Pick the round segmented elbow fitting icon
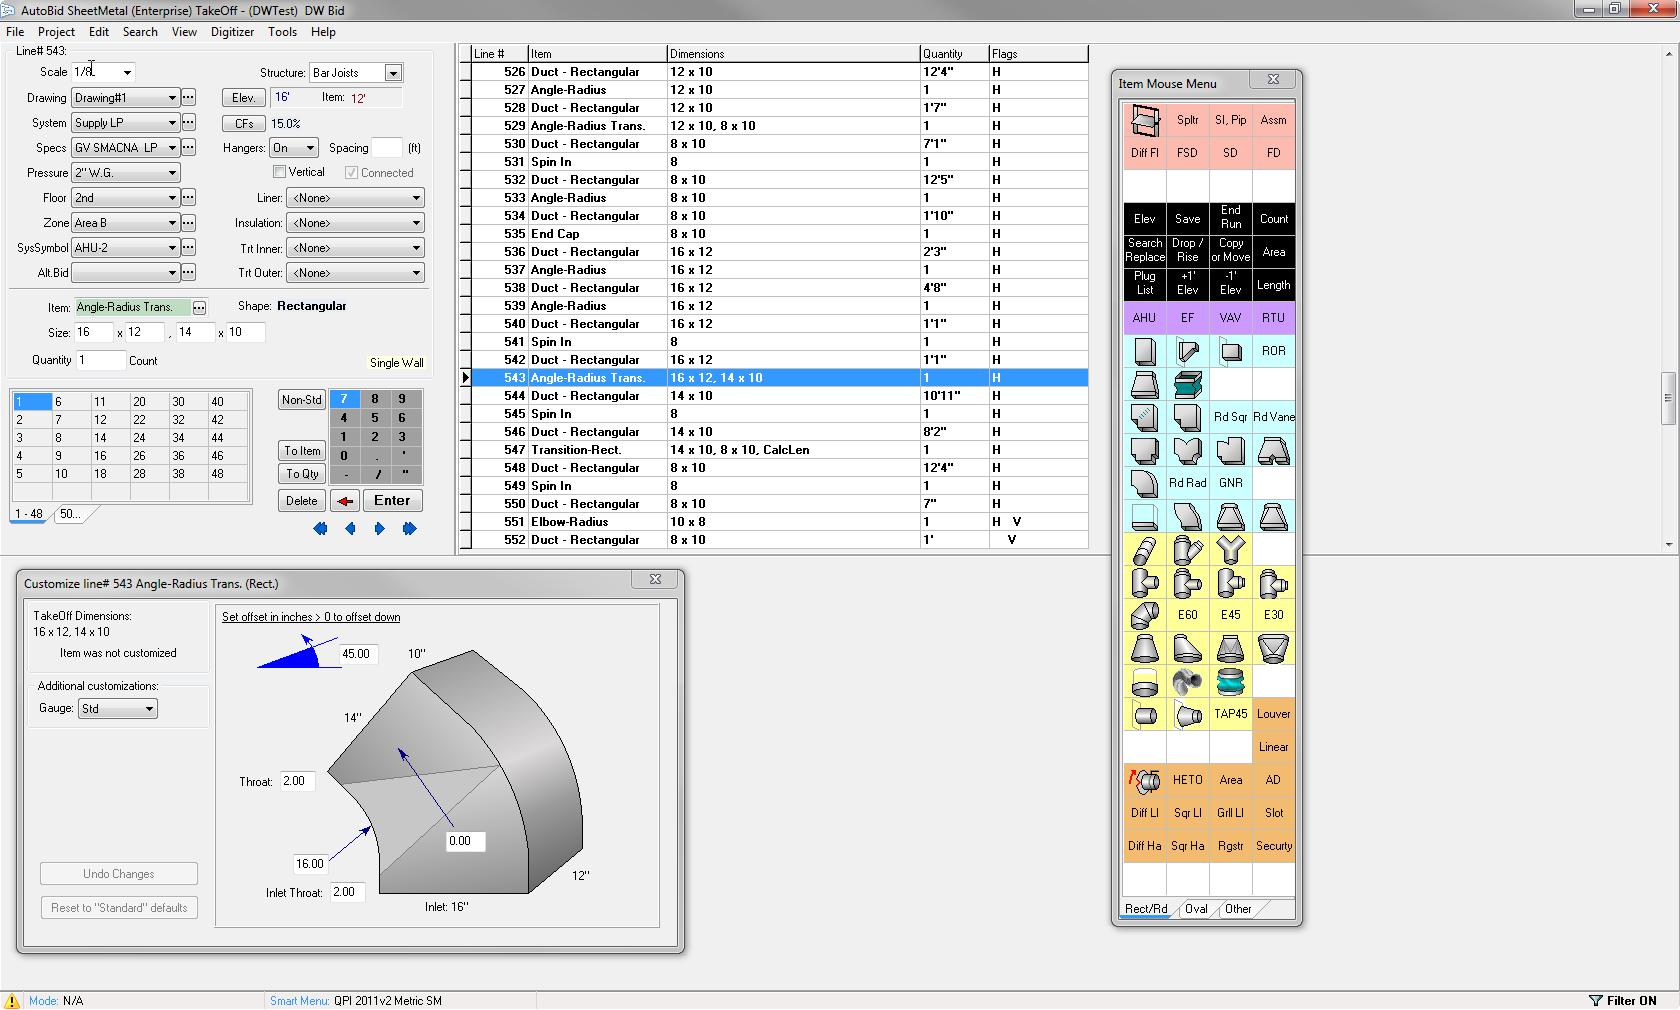This screenshot has height=1010, width=1680. pyautogui.click(x=1144, y=615)
